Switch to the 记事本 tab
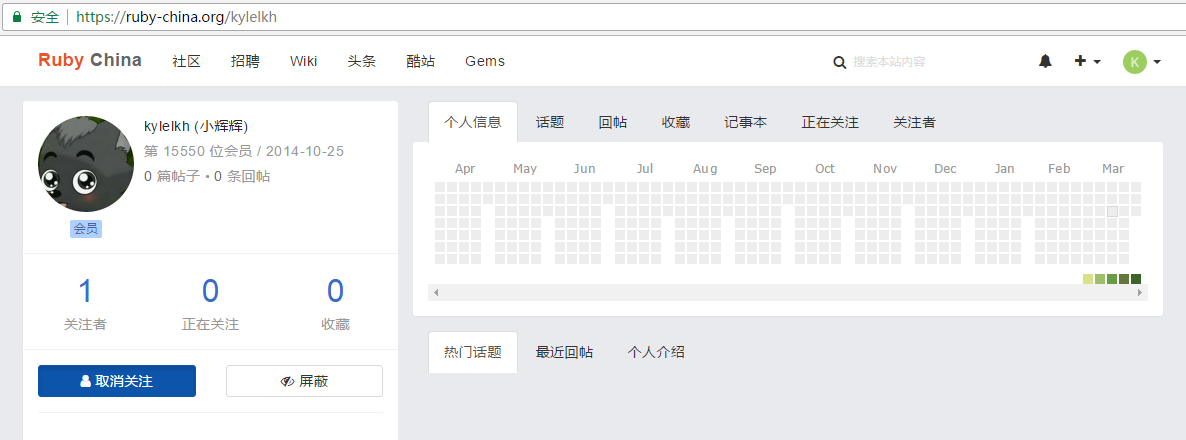1186x440 pixels. (746, 122)
